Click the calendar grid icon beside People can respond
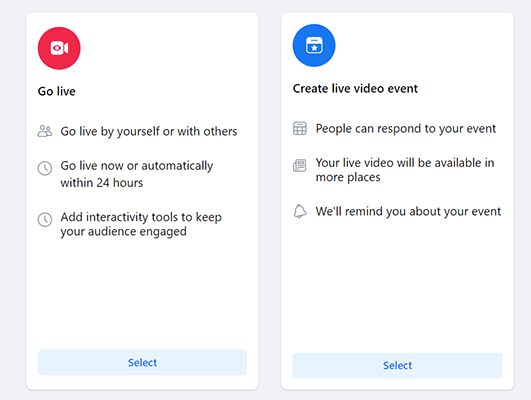531x400 pixels. coord(300,128)
